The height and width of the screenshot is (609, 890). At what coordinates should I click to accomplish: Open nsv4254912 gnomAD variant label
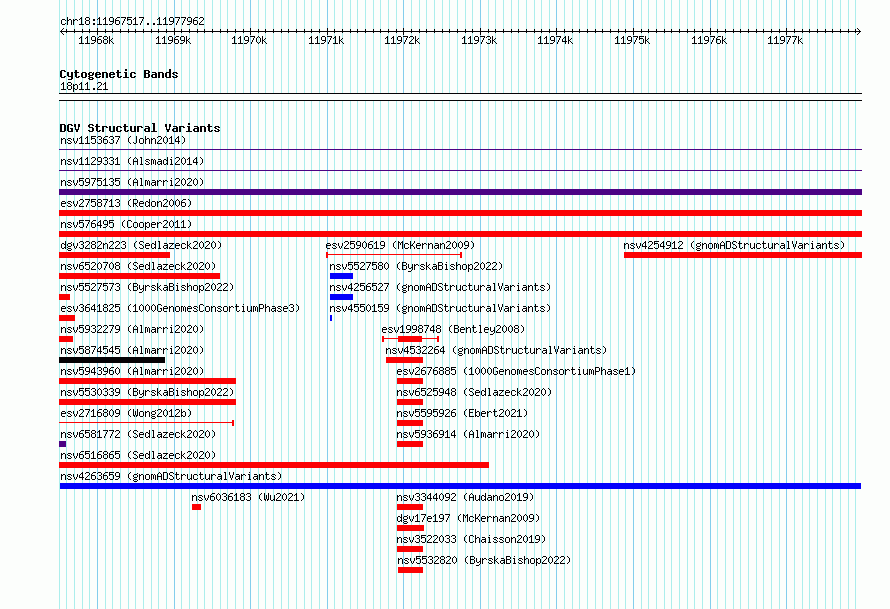tap(734, 245)
